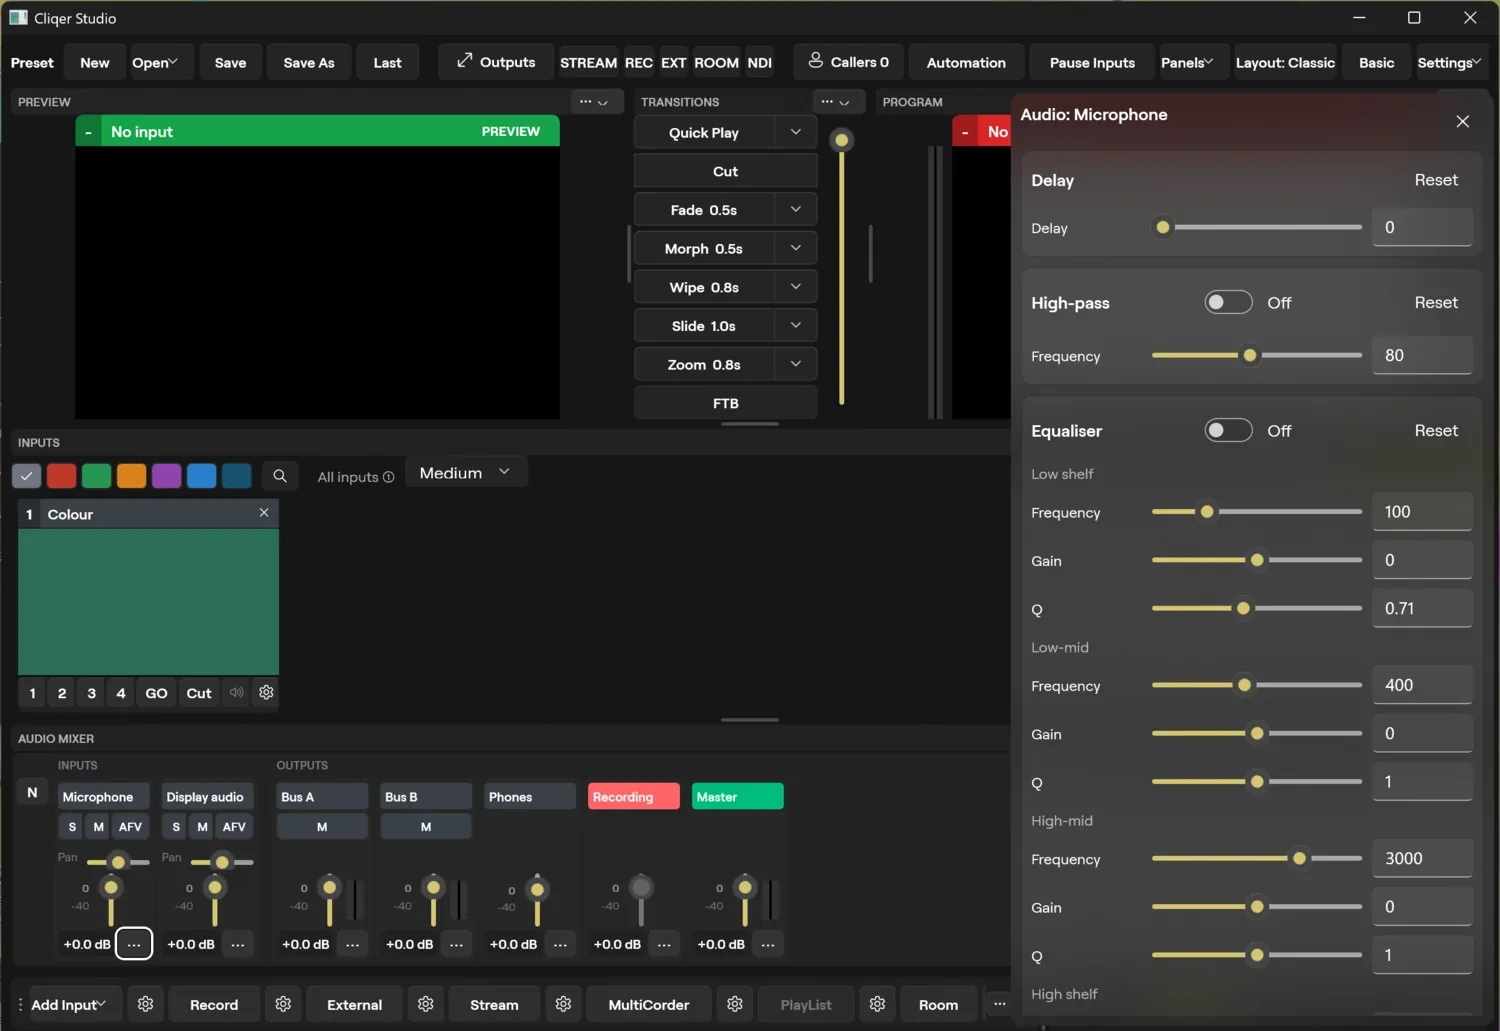The image size is (1500, 1031).
Task: Click the MultiCorder button
Action: [x=649, y=1004]
